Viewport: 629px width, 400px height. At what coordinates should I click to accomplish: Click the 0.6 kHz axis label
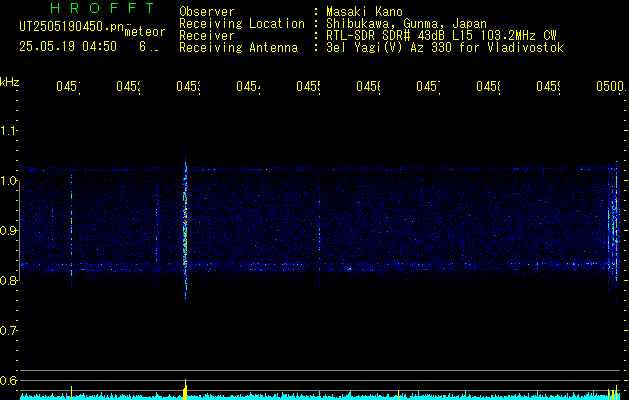pos(8,380)
